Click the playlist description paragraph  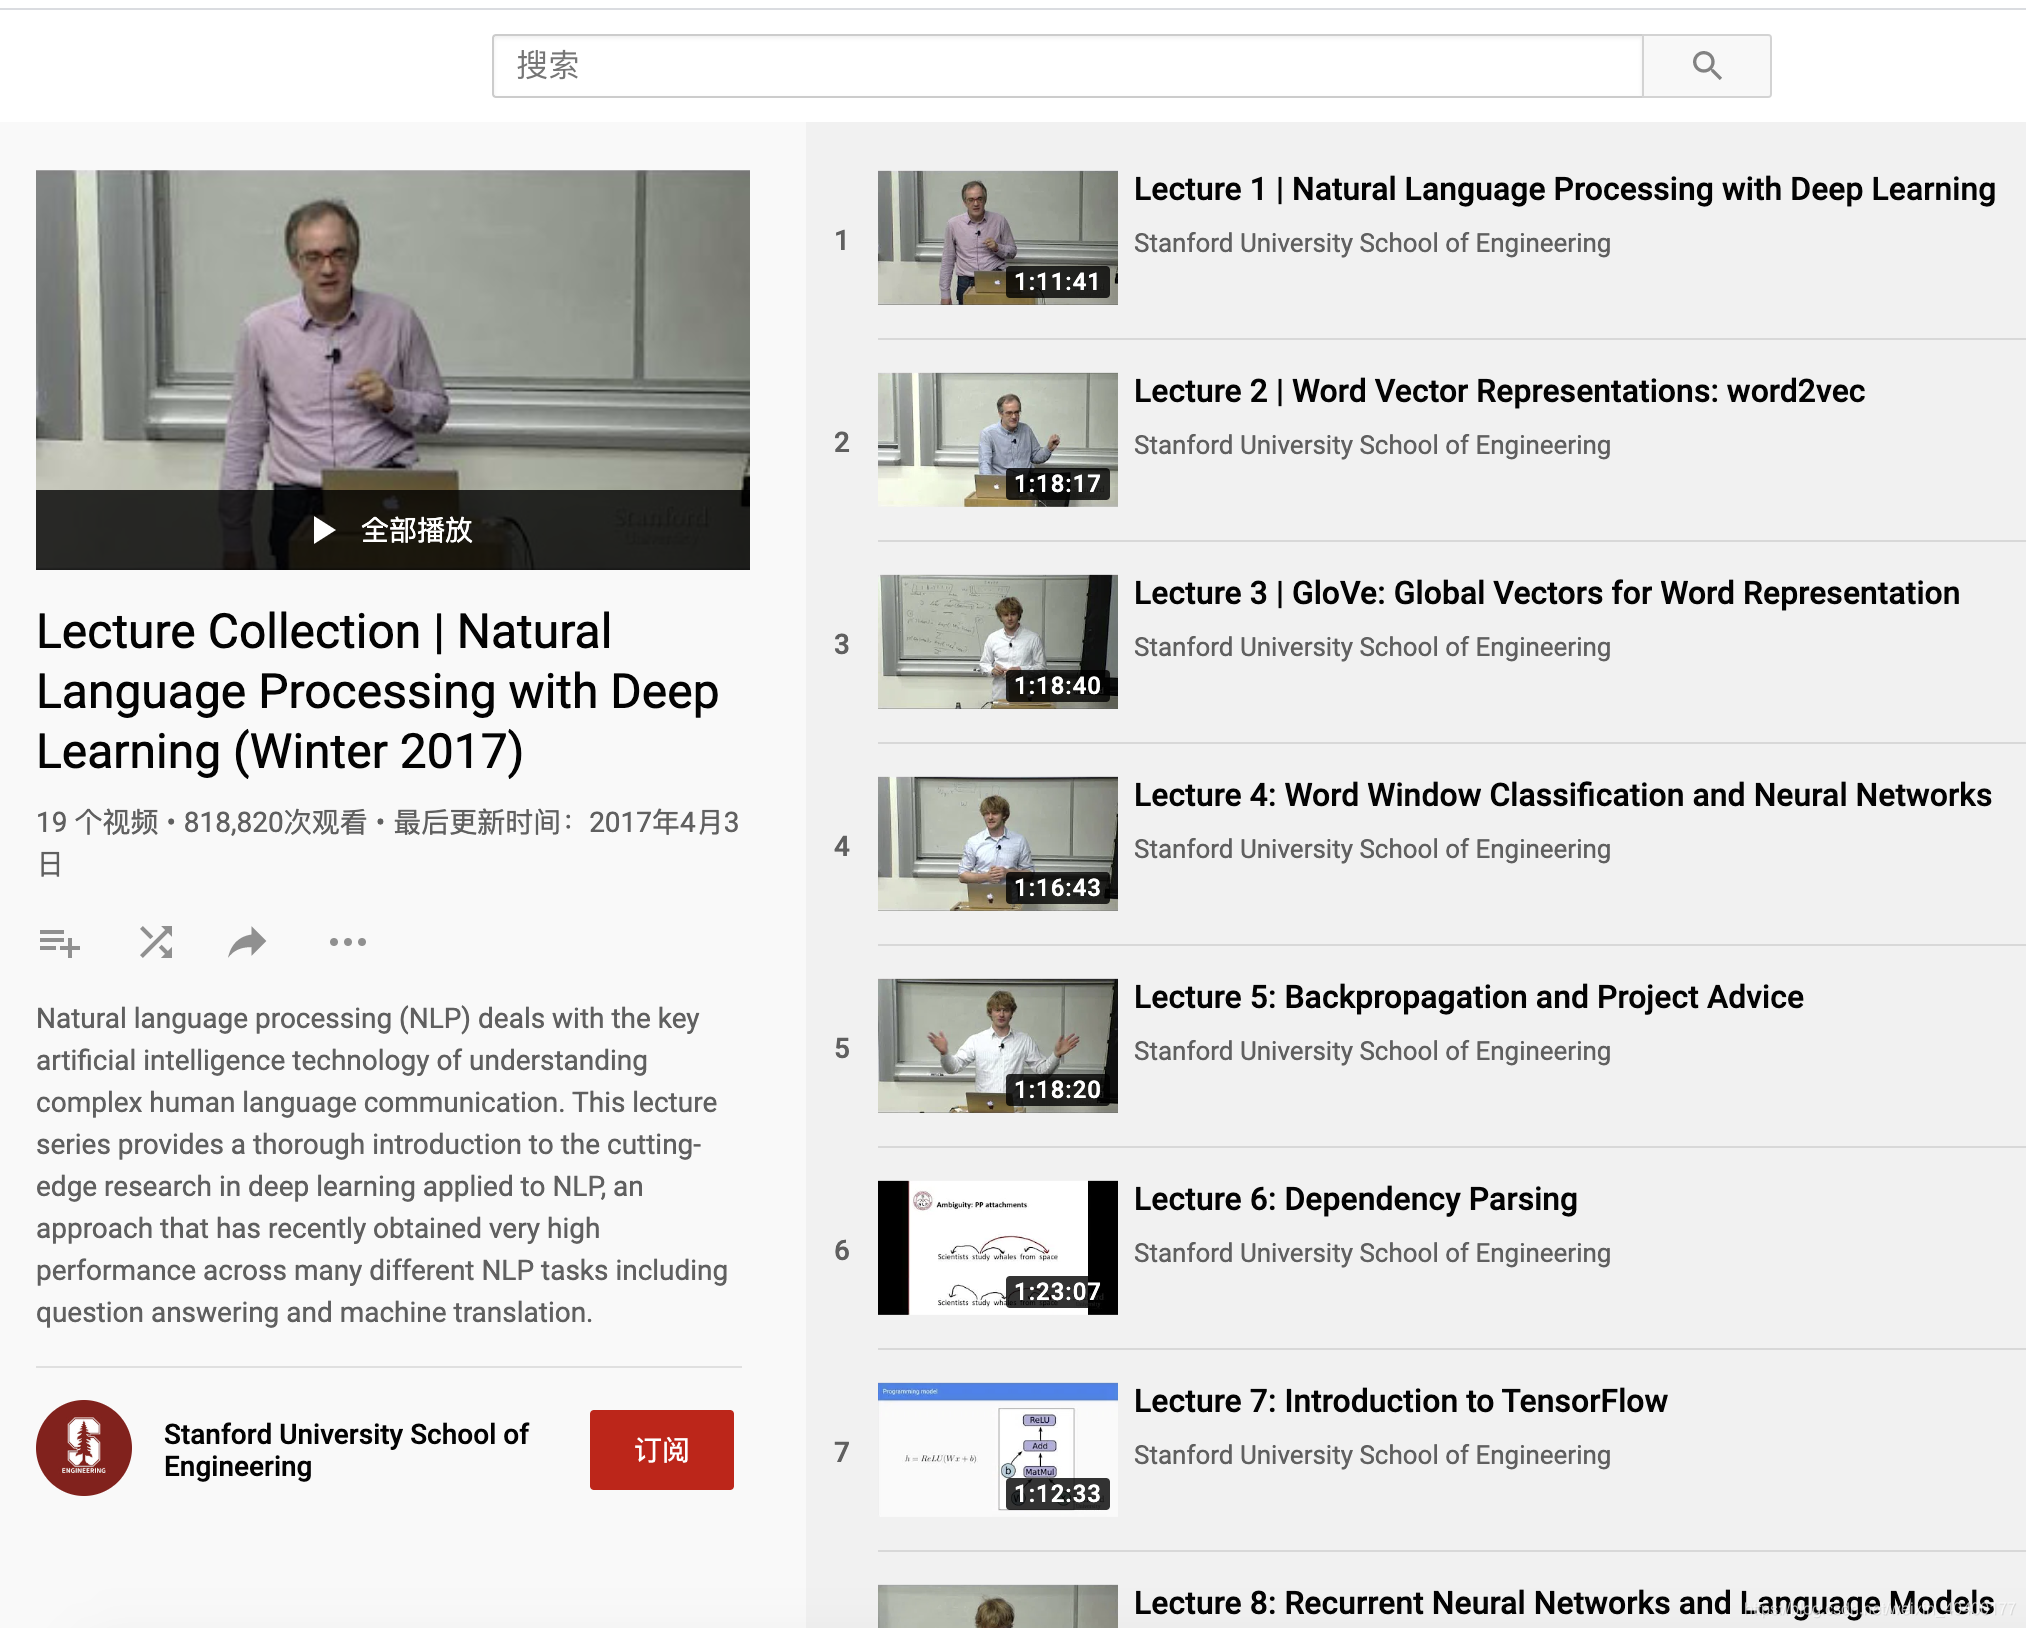(382, 1165)
